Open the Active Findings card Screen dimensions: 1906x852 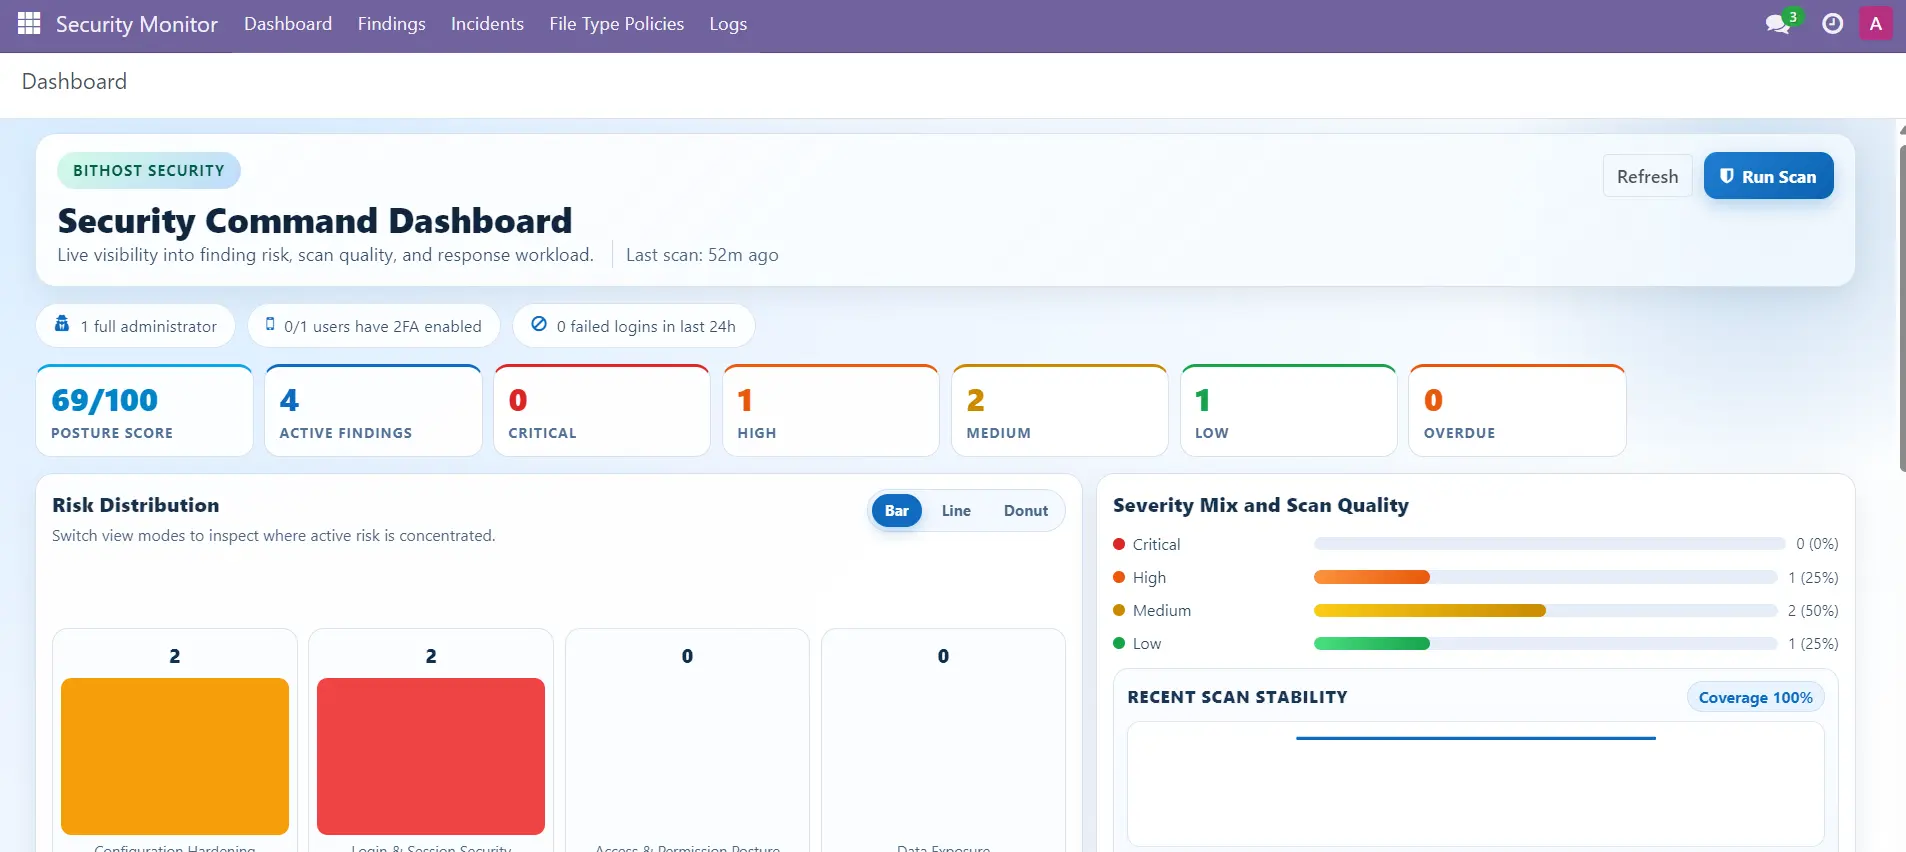(373, 411)
